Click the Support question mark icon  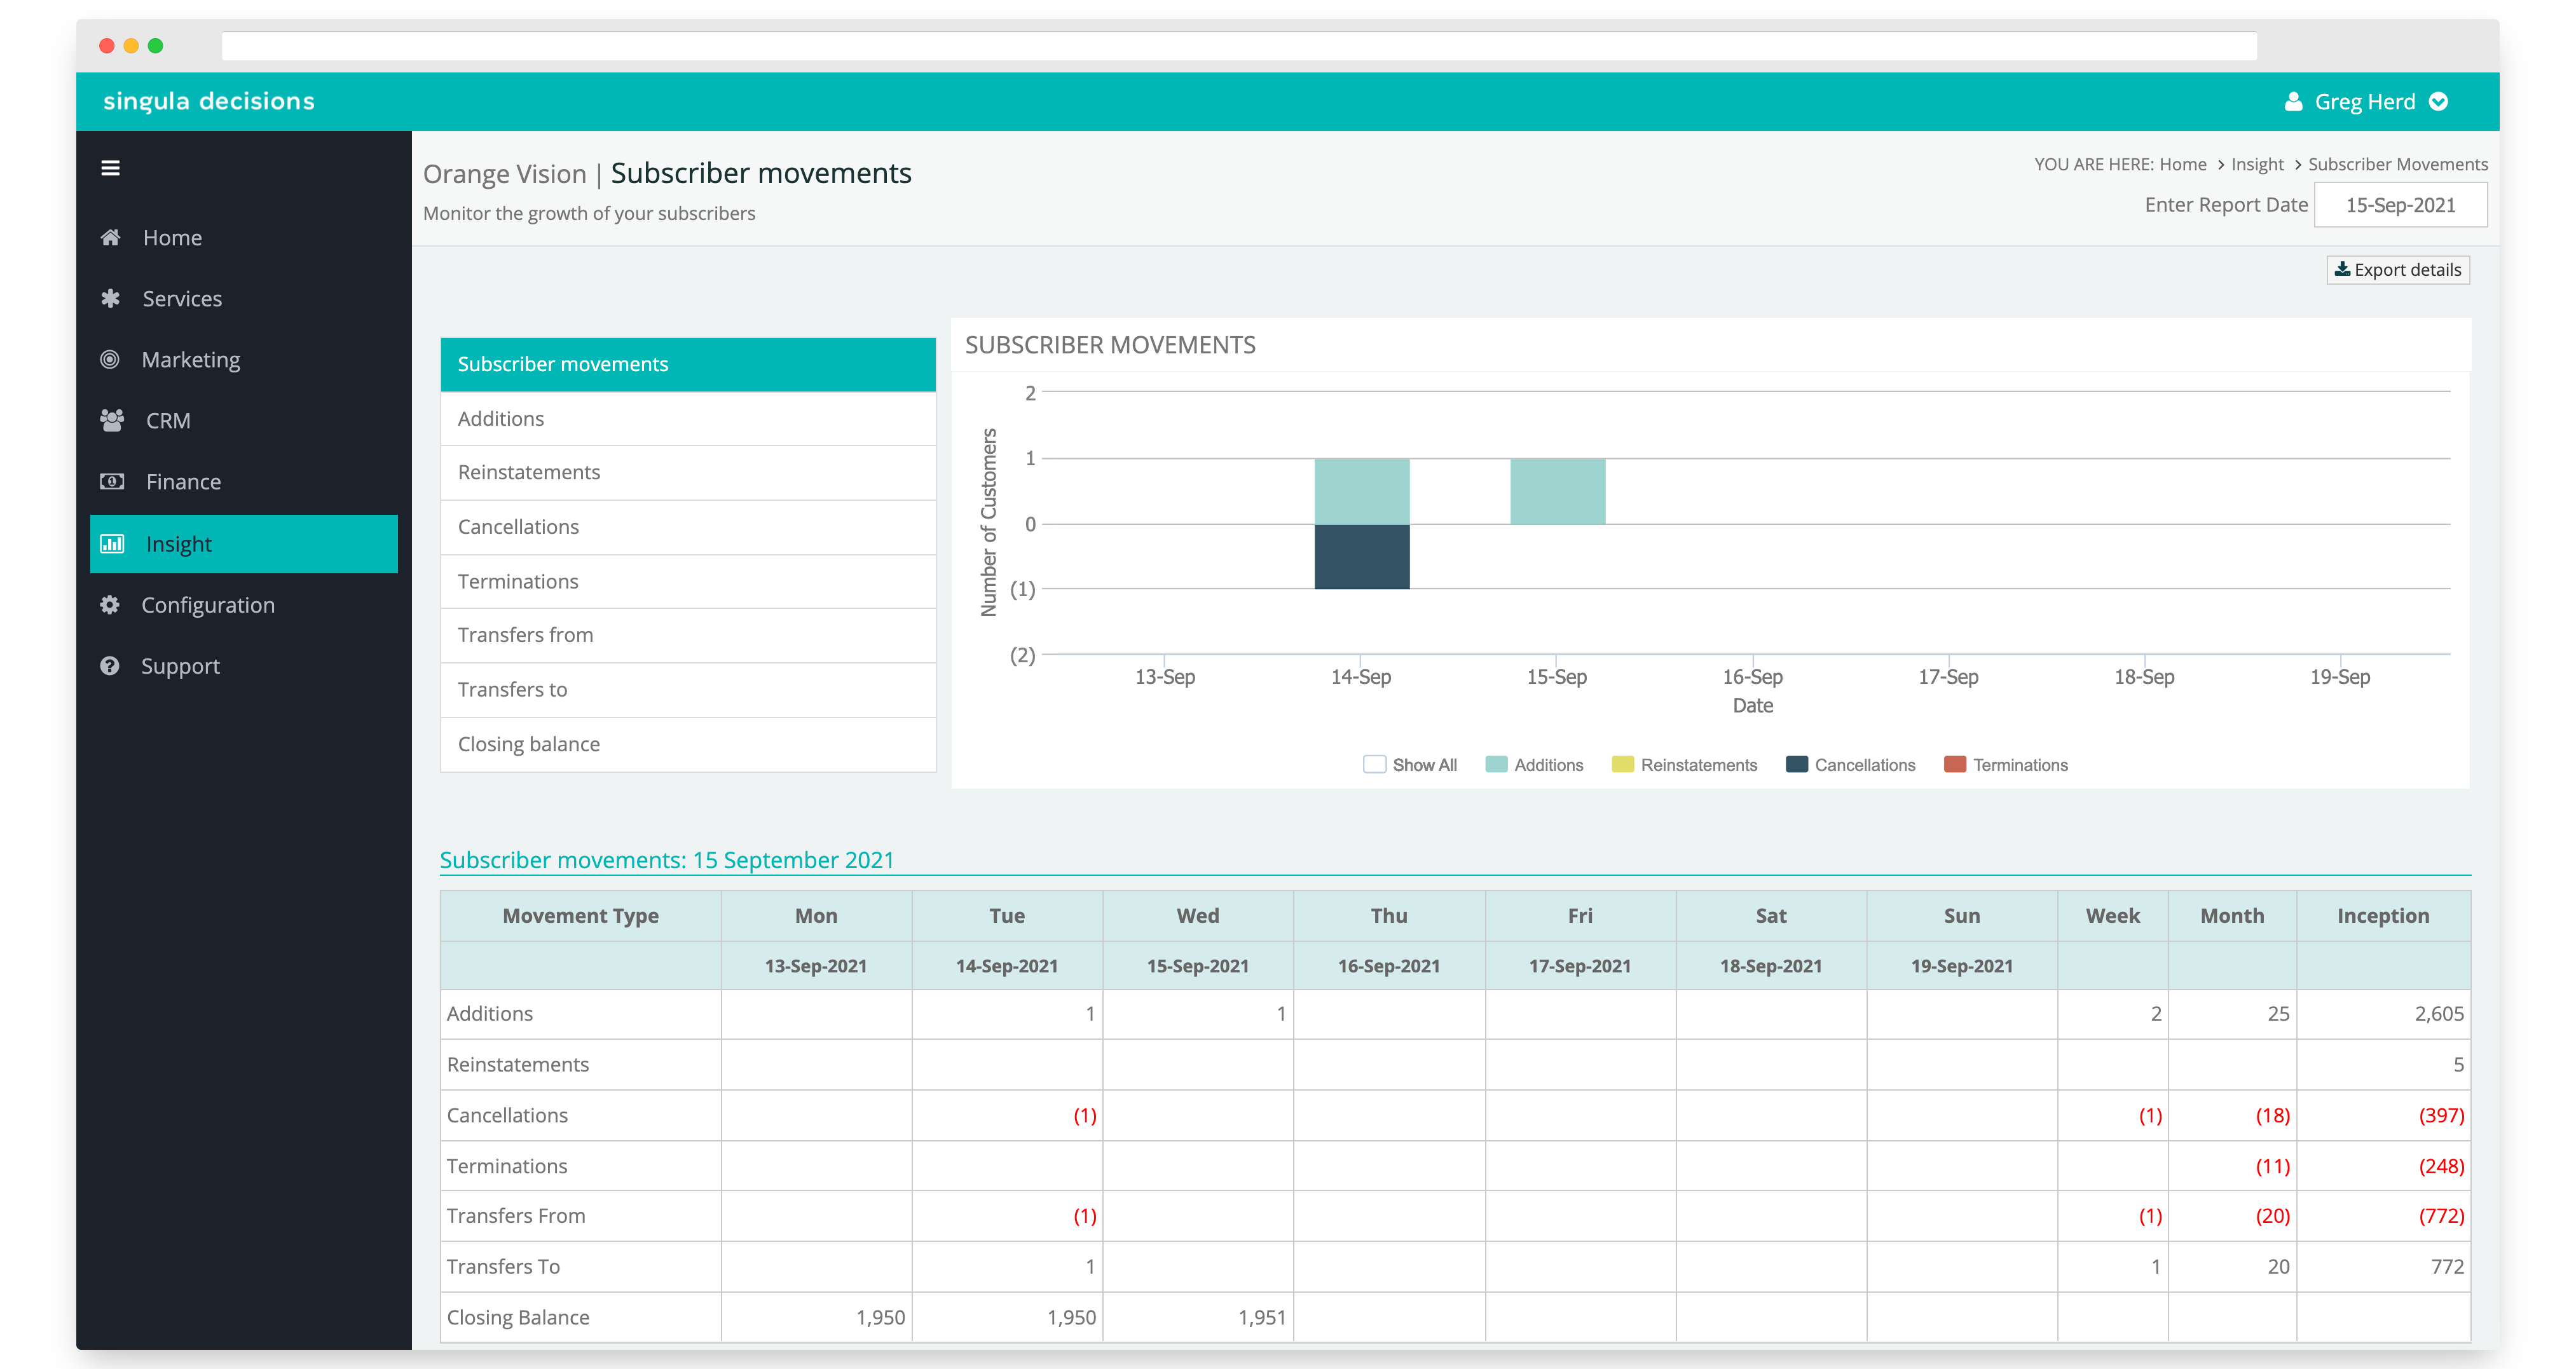(110, 665)
